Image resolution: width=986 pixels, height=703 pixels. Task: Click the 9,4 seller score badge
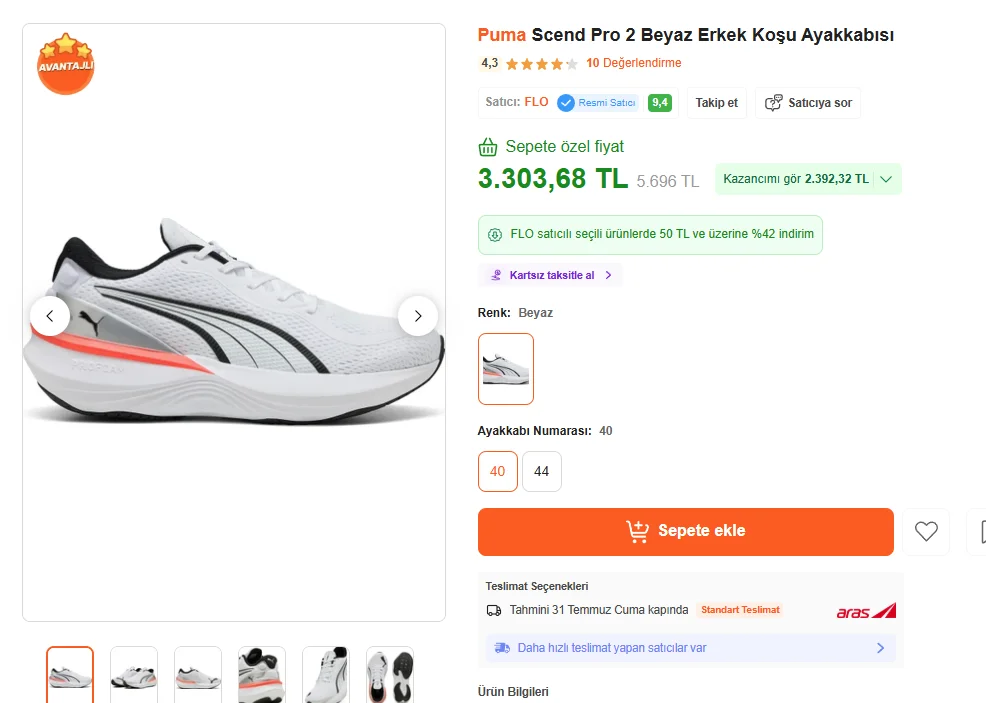coord(660,102)
